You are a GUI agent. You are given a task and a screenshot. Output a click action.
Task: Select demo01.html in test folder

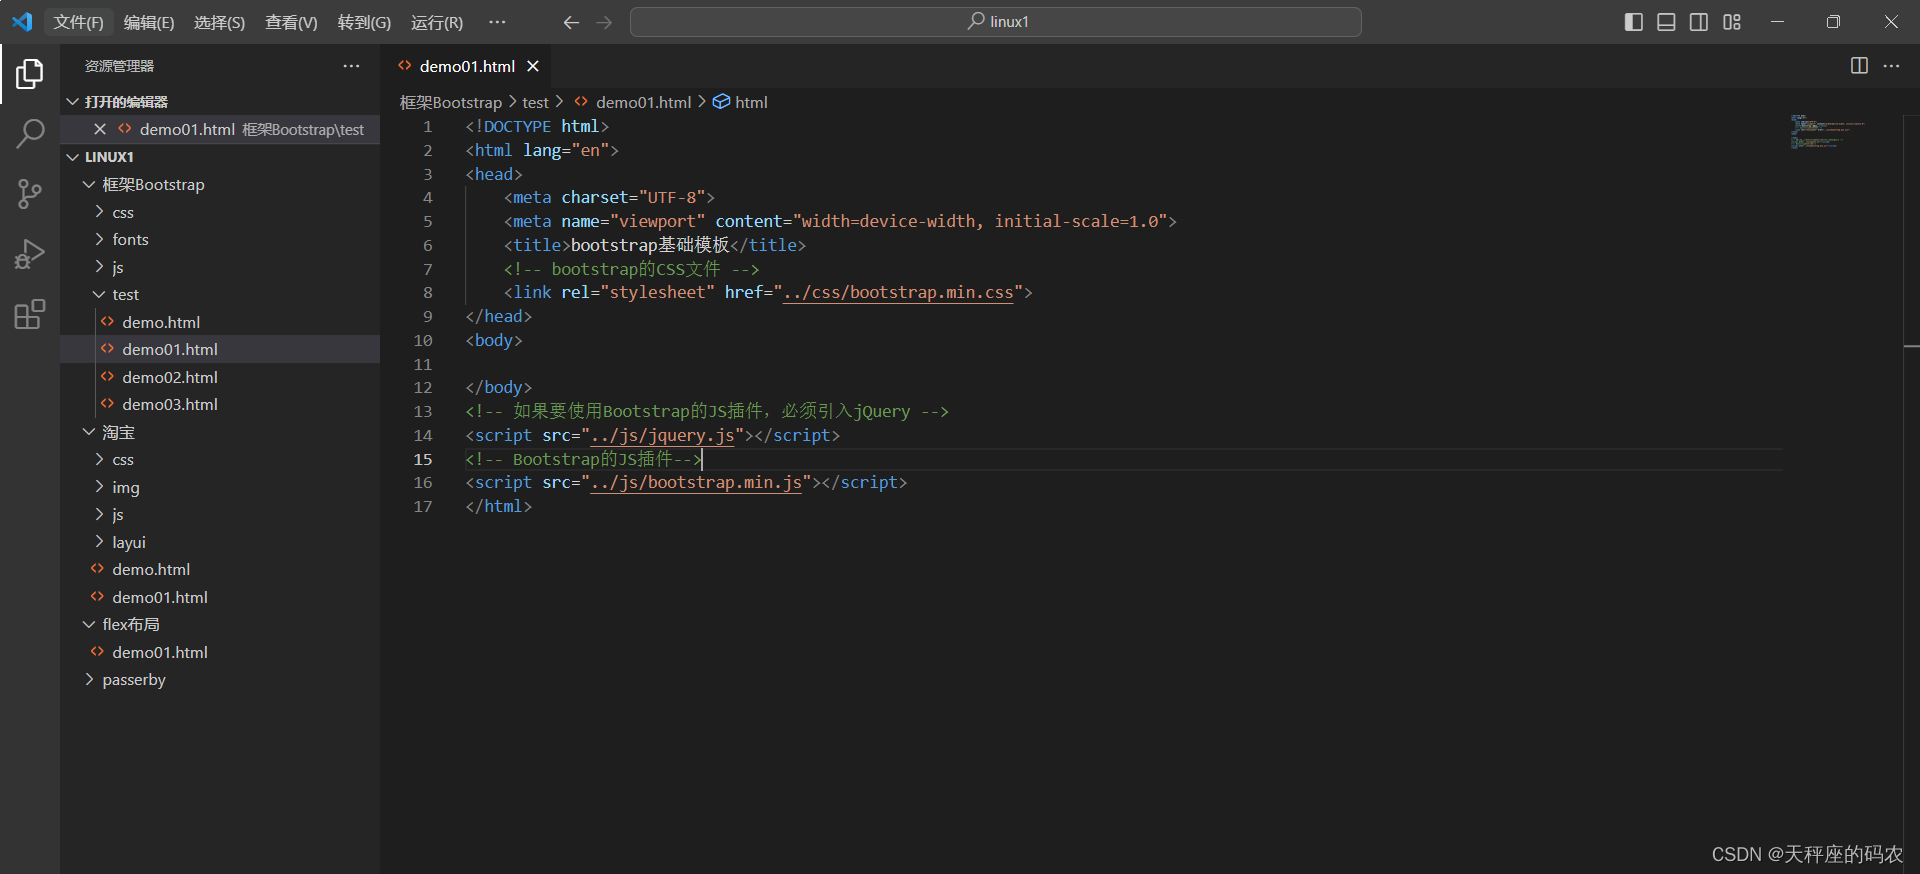click(x=220, y=350)
